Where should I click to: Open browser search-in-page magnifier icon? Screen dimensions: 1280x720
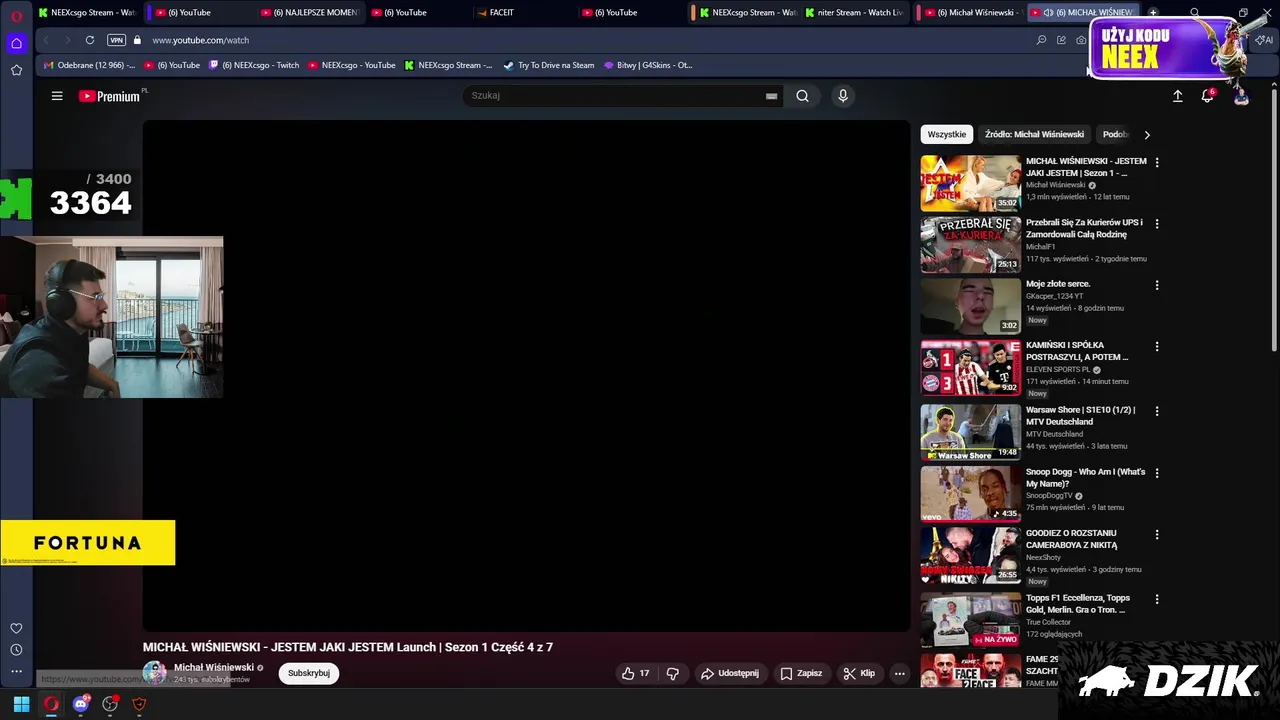[1041, 40]
